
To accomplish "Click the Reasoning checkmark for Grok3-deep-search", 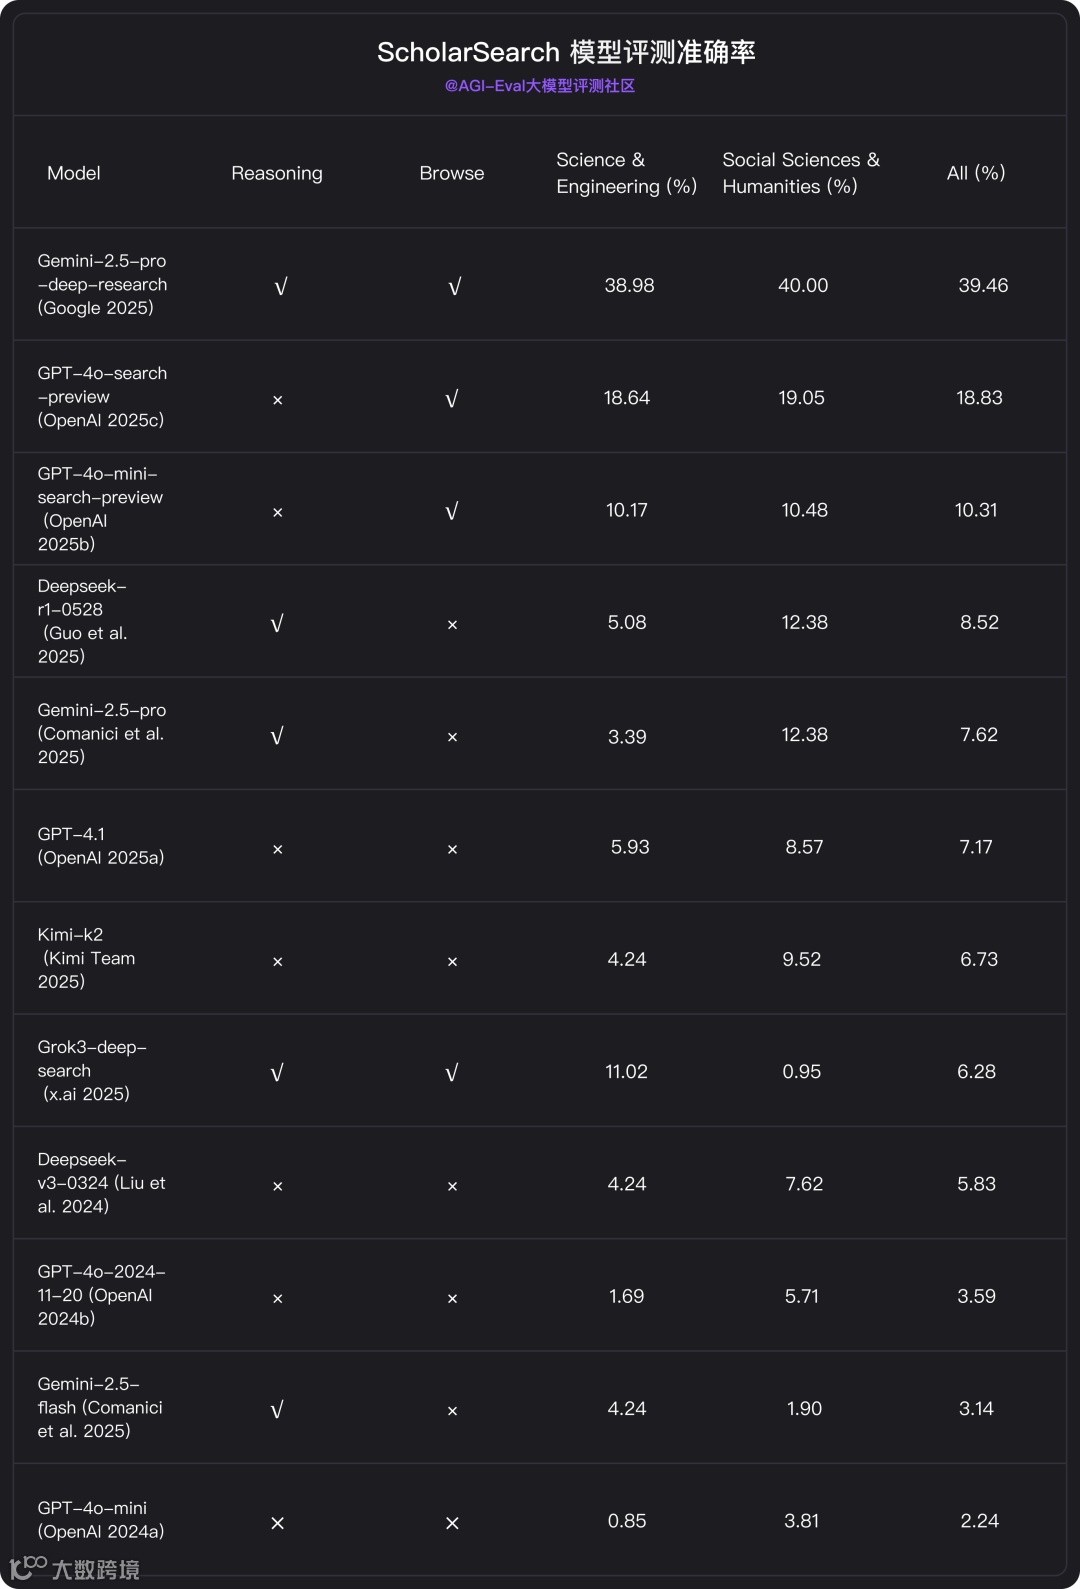I will (x=277, y=1073).
